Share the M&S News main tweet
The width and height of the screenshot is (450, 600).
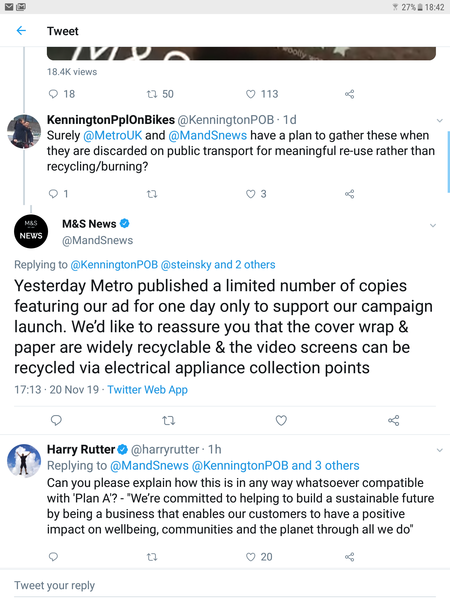tap(394, 421)
